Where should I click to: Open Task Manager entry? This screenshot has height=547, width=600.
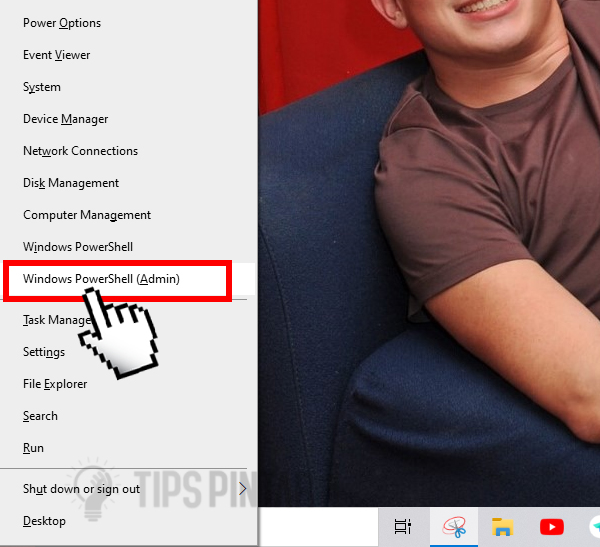128,320
